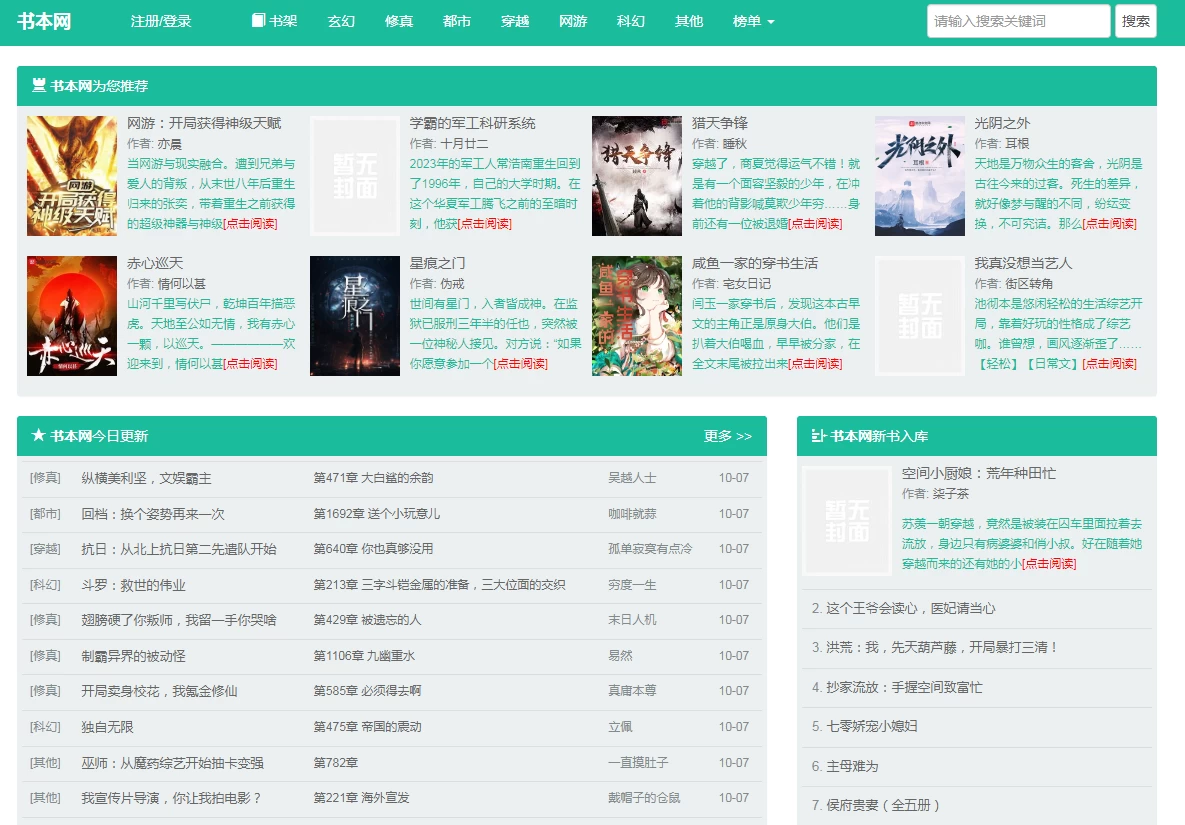Go to the 玄幻 category
The width and height of the screenshot is (1185, 825).
click(x=341, y=21)
